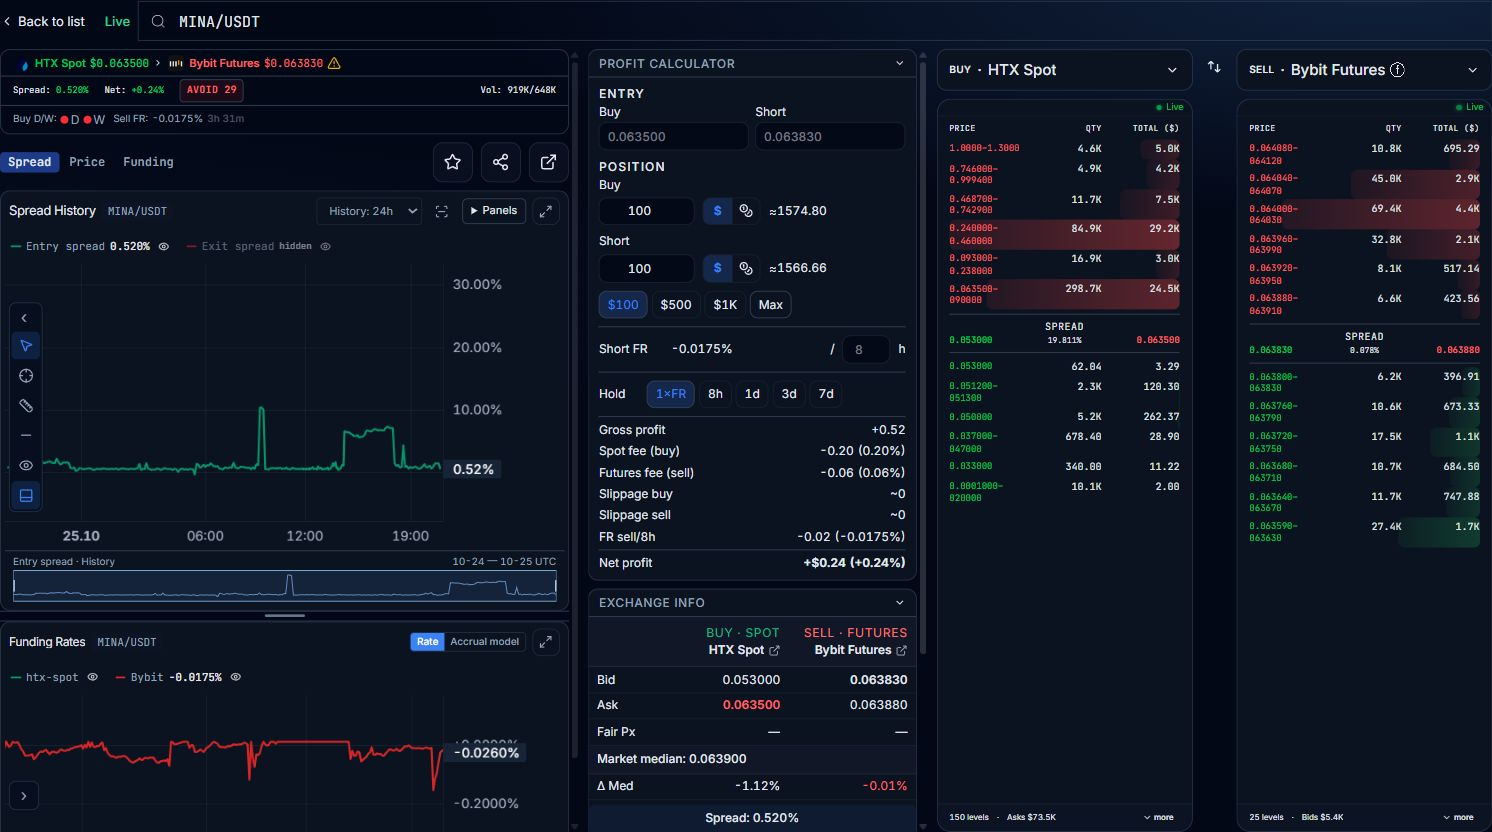Click the search icon beside MINA/USDT
The height and width of the screenshot is (832, 1492).
[158, 21]
